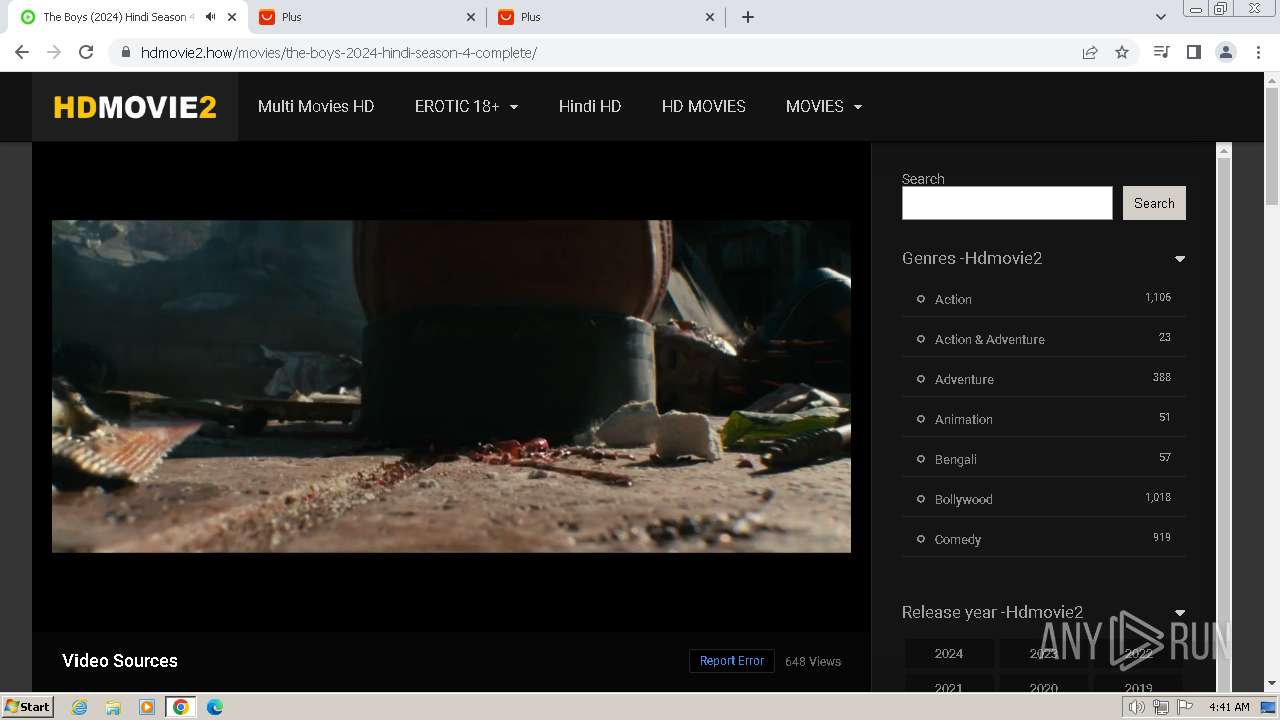Open the Multi Movies HD menu item

pos(316,106)
